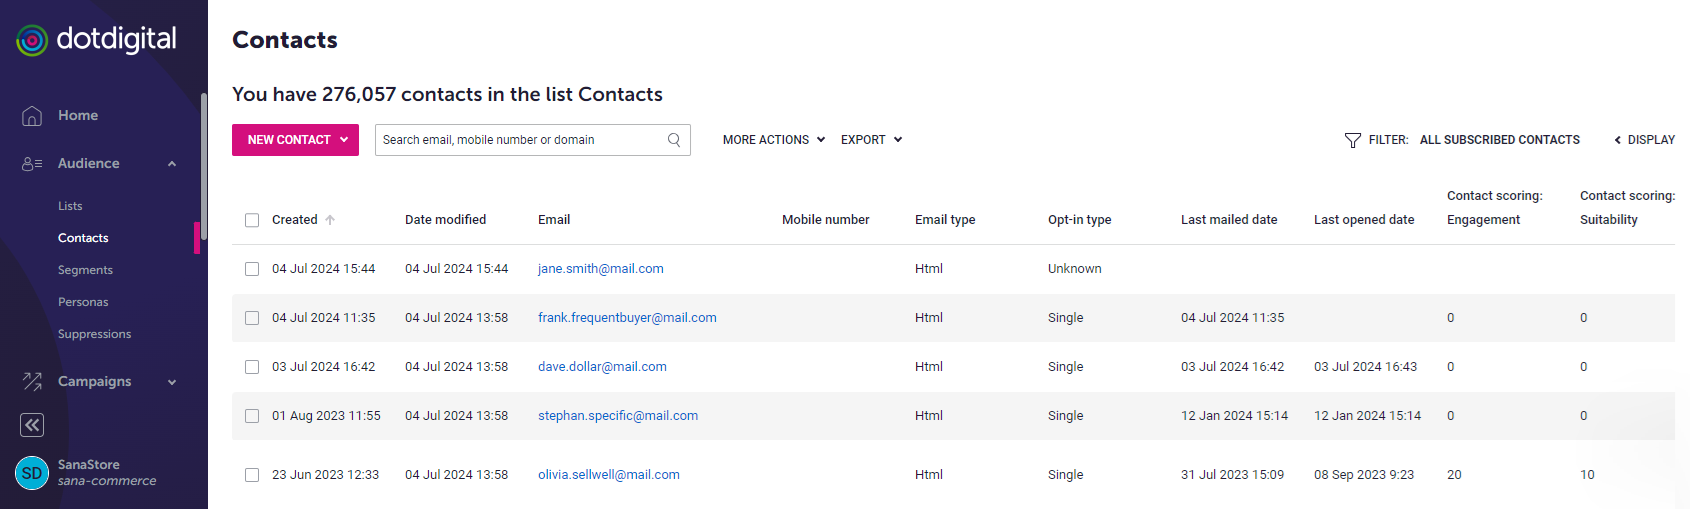Click the Audience people icon

pyautogui.click(x=32, y=164)
